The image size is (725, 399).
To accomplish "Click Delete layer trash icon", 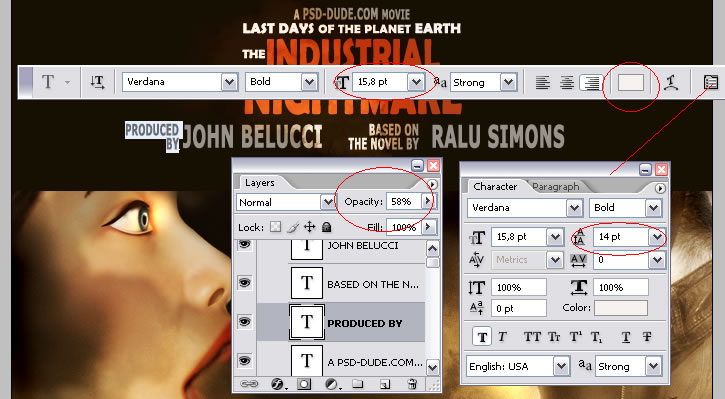I will tap(412, 384).
